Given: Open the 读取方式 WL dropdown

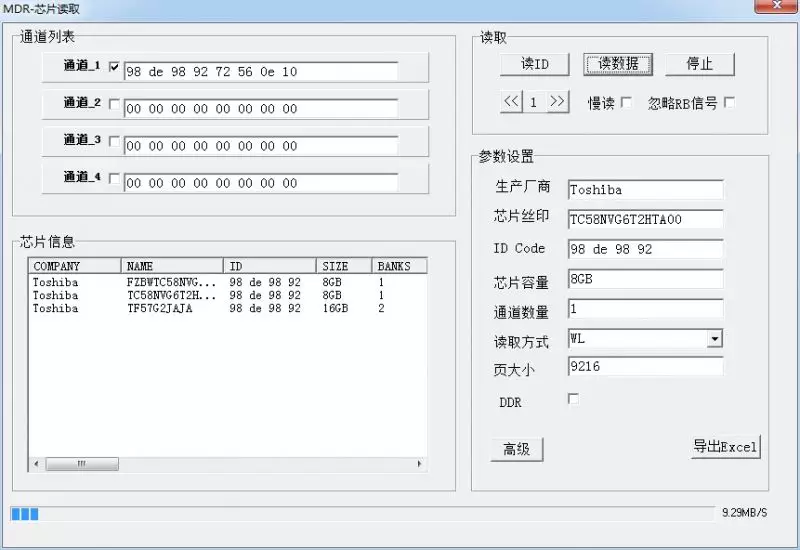Looking at the screenshot, I should point(714,339).
